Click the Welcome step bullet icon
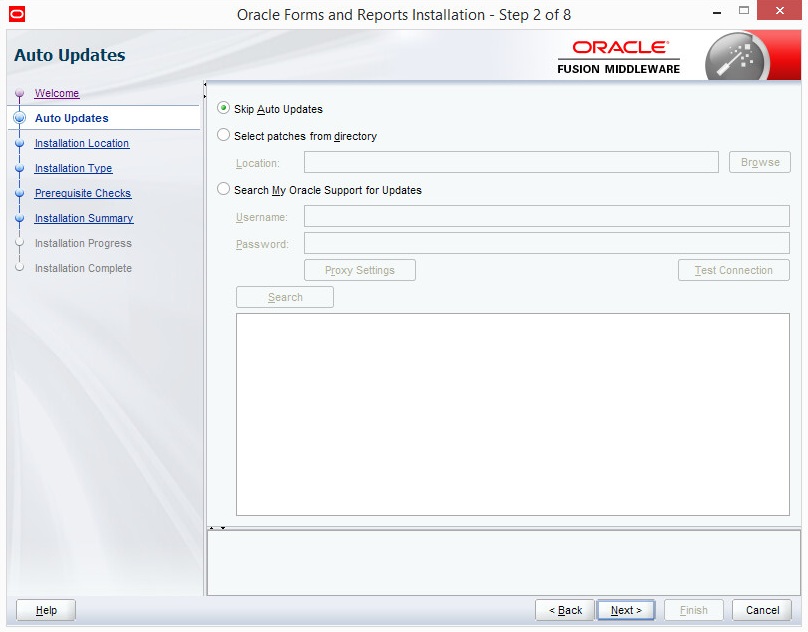 (x=20, y=93)
